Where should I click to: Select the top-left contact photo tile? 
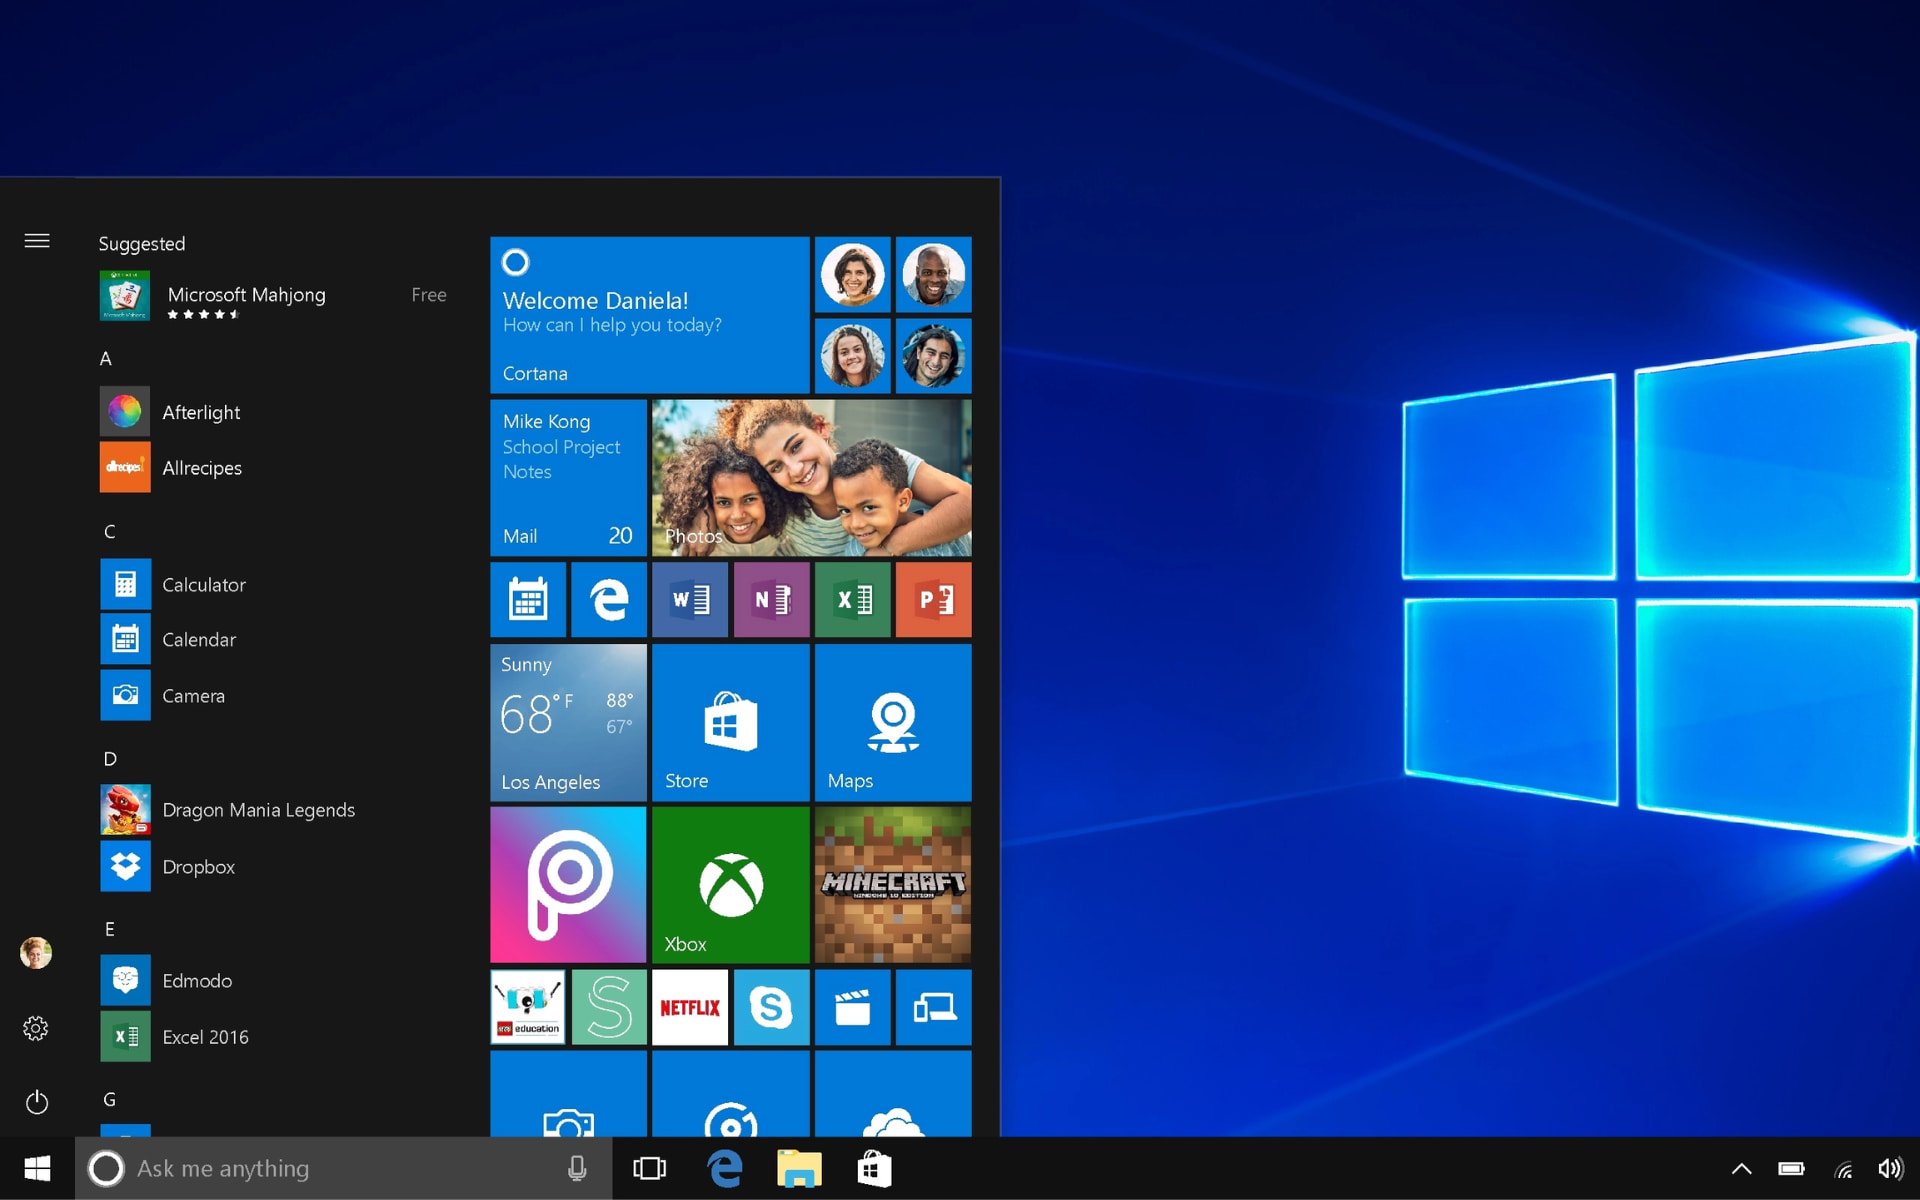852,275
